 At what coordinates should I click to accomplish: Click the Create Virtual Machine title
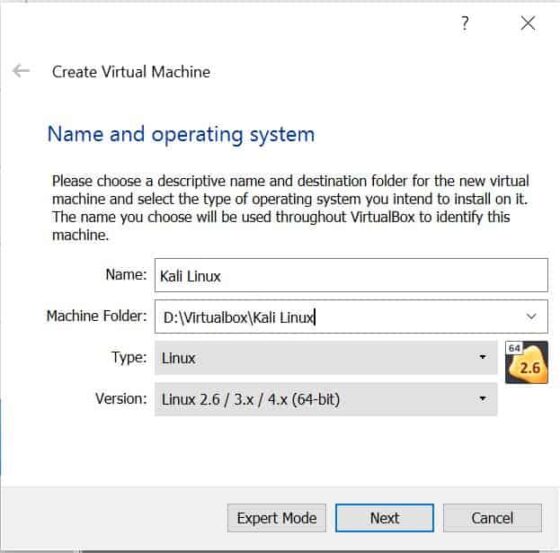(131, 72)
